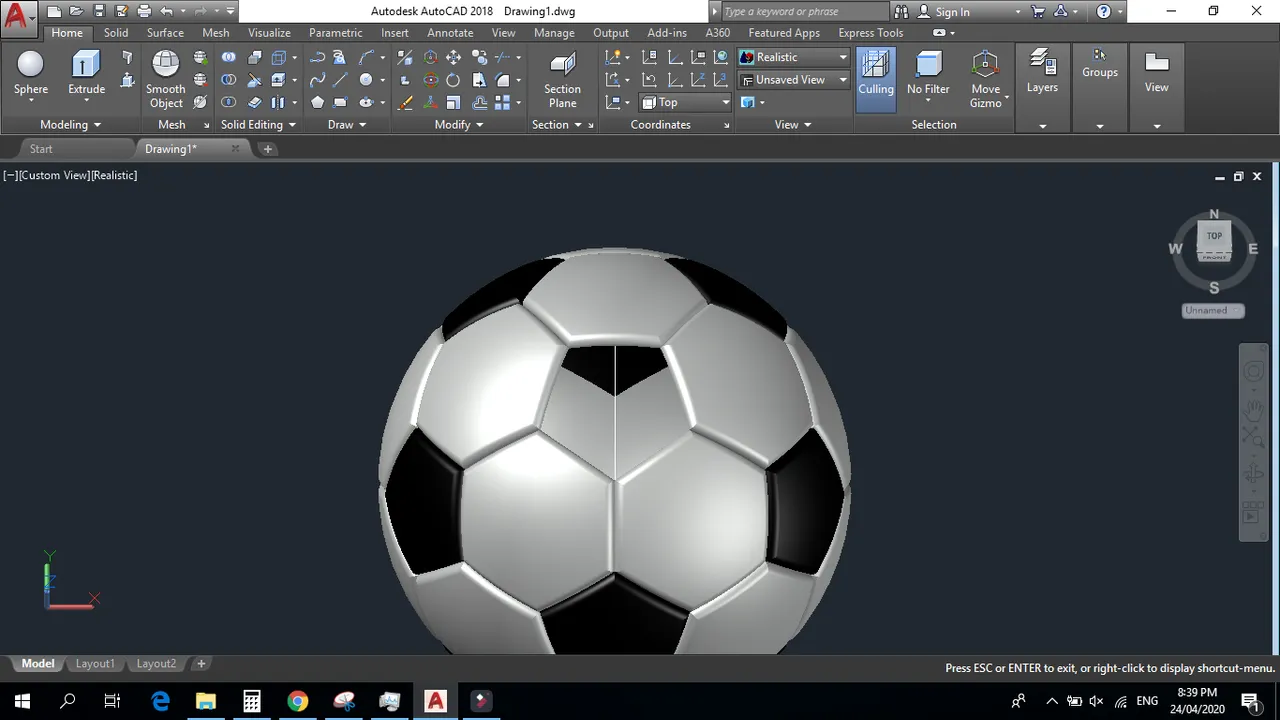This screenshot has height=720, width=1280.
Task: Expand the No Filter dropdown
Action: tap(928, 100)
